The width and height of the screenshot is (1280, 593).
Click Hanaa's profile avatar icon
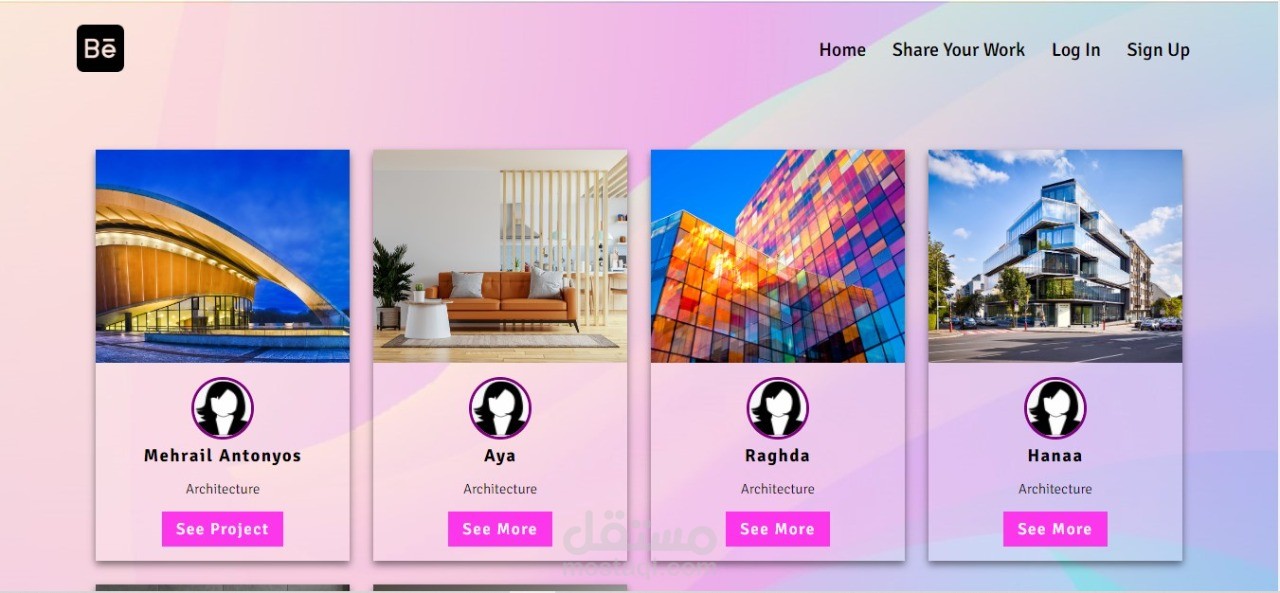tap(1055, 408)
